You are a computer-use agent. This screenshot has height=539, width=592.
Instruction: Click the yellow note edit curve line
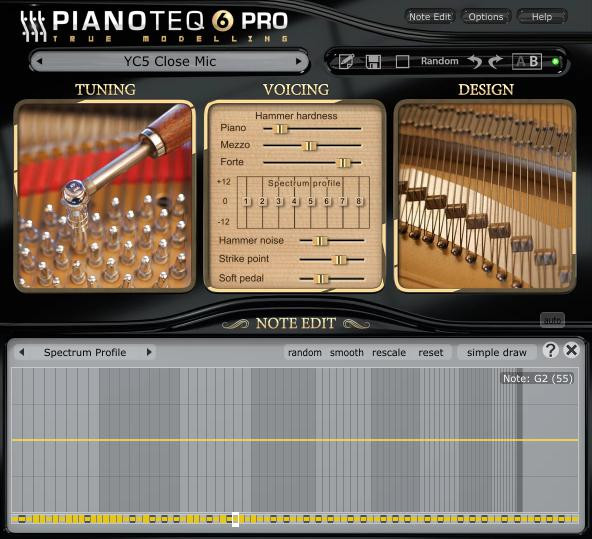[294, 440]
